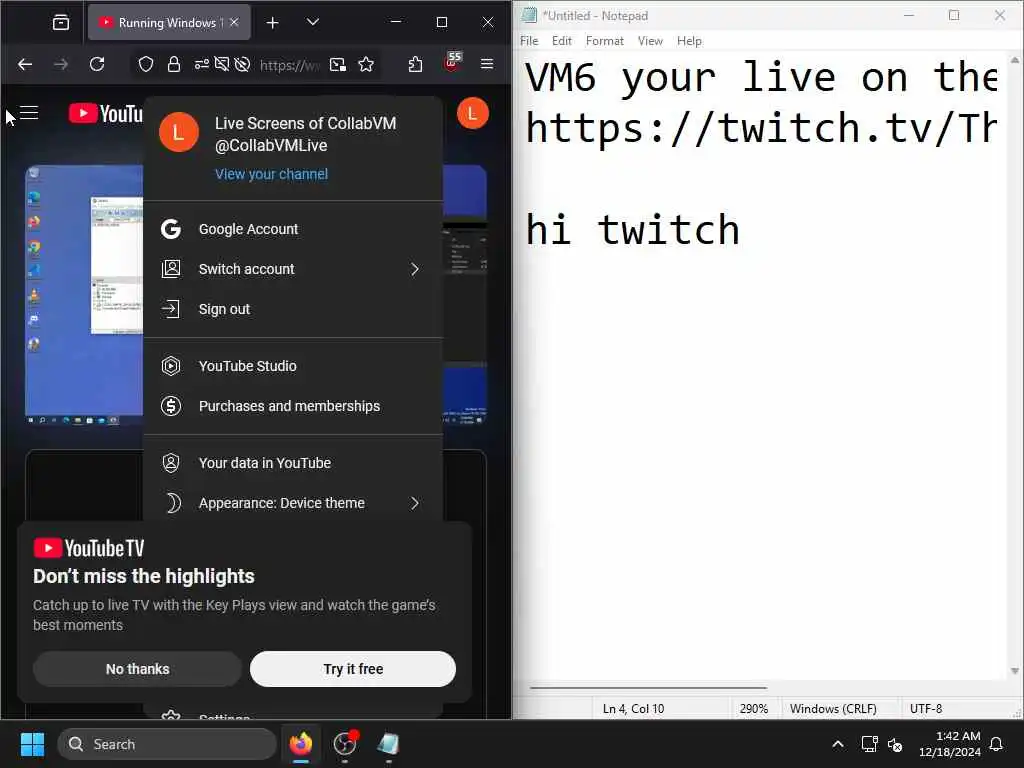This screenshot has width=1024, height=768.
Task: Open the notifications bell
Action: click(x=997, y=744)
